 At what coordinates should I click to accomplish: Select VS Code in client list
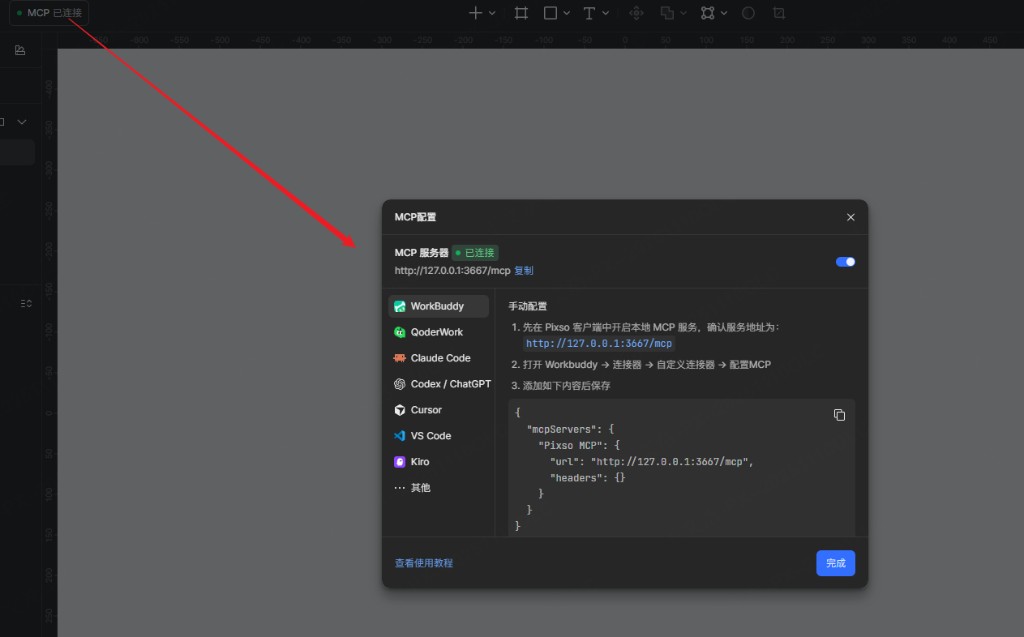coord(438,436)
